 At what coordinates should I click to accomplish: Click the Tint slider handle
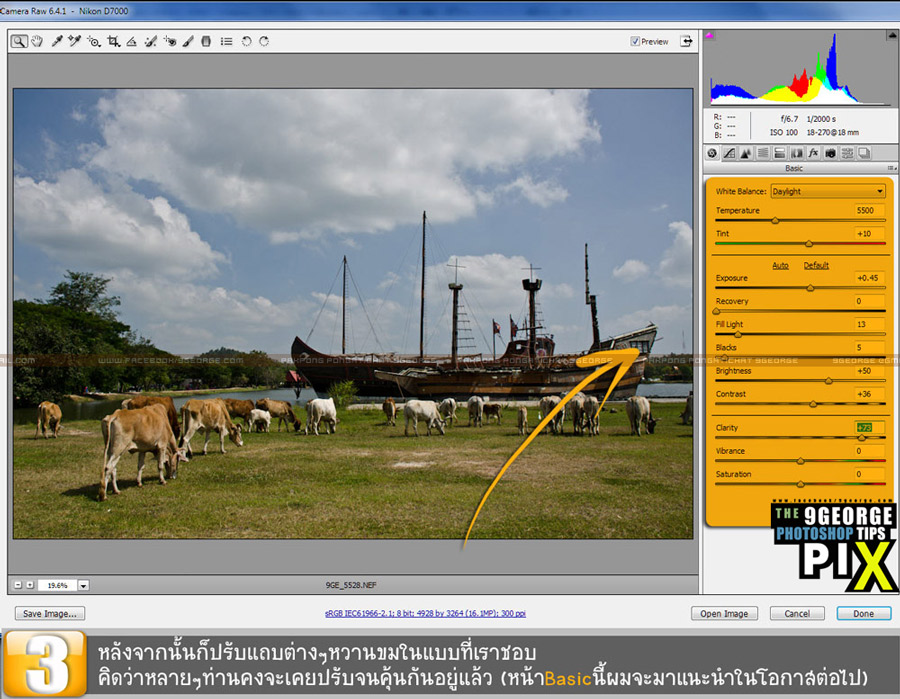pyautogui.click(x=809, y=243)
